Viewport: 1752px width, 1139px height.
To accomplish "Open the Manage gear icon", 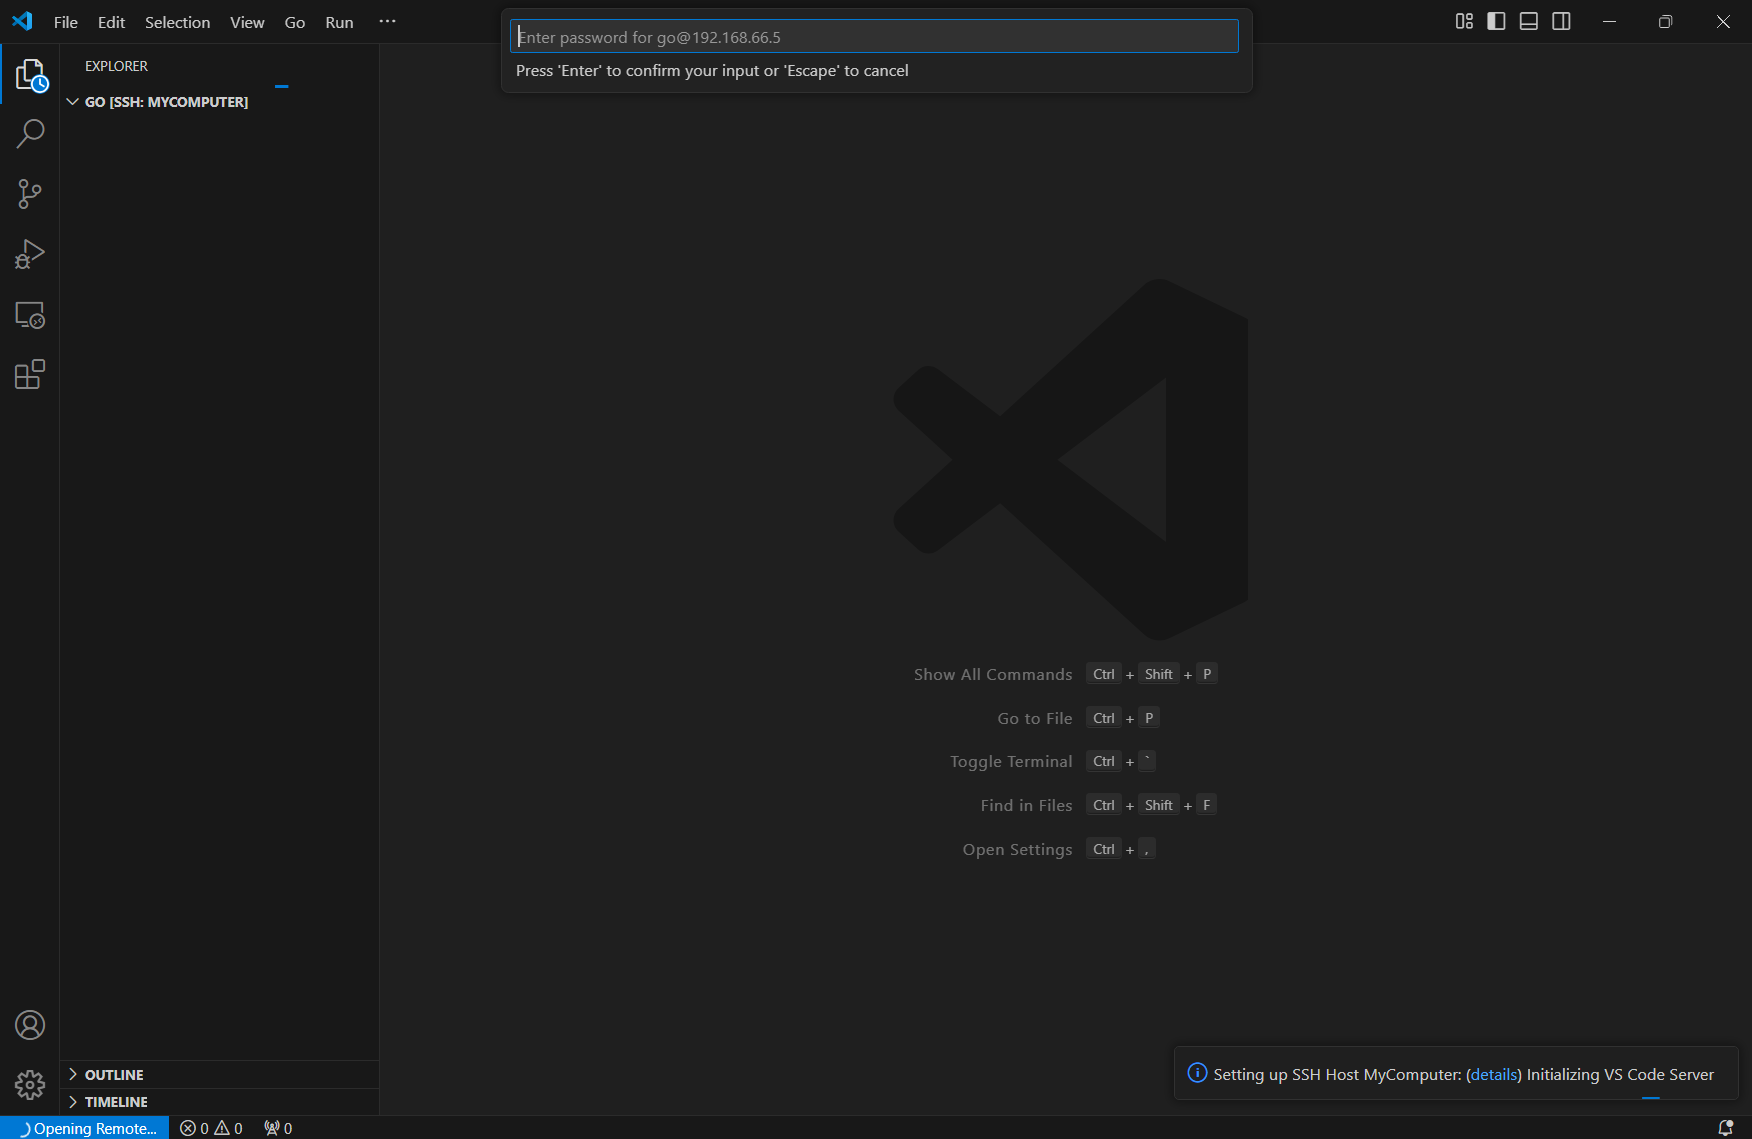I will (x=30, y=1085).
